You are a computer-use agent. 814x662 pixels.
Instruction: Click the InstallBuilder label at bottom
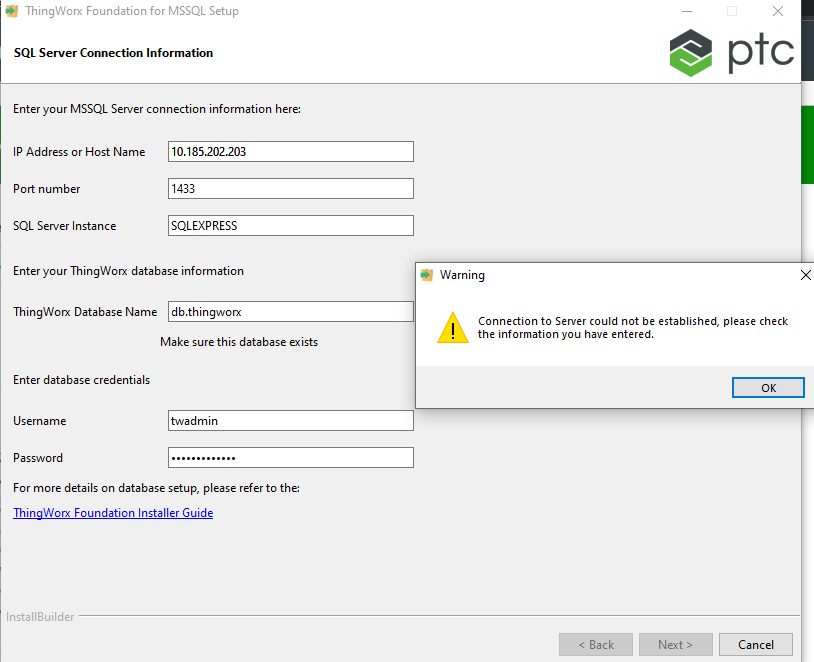(x=39, y=616)
